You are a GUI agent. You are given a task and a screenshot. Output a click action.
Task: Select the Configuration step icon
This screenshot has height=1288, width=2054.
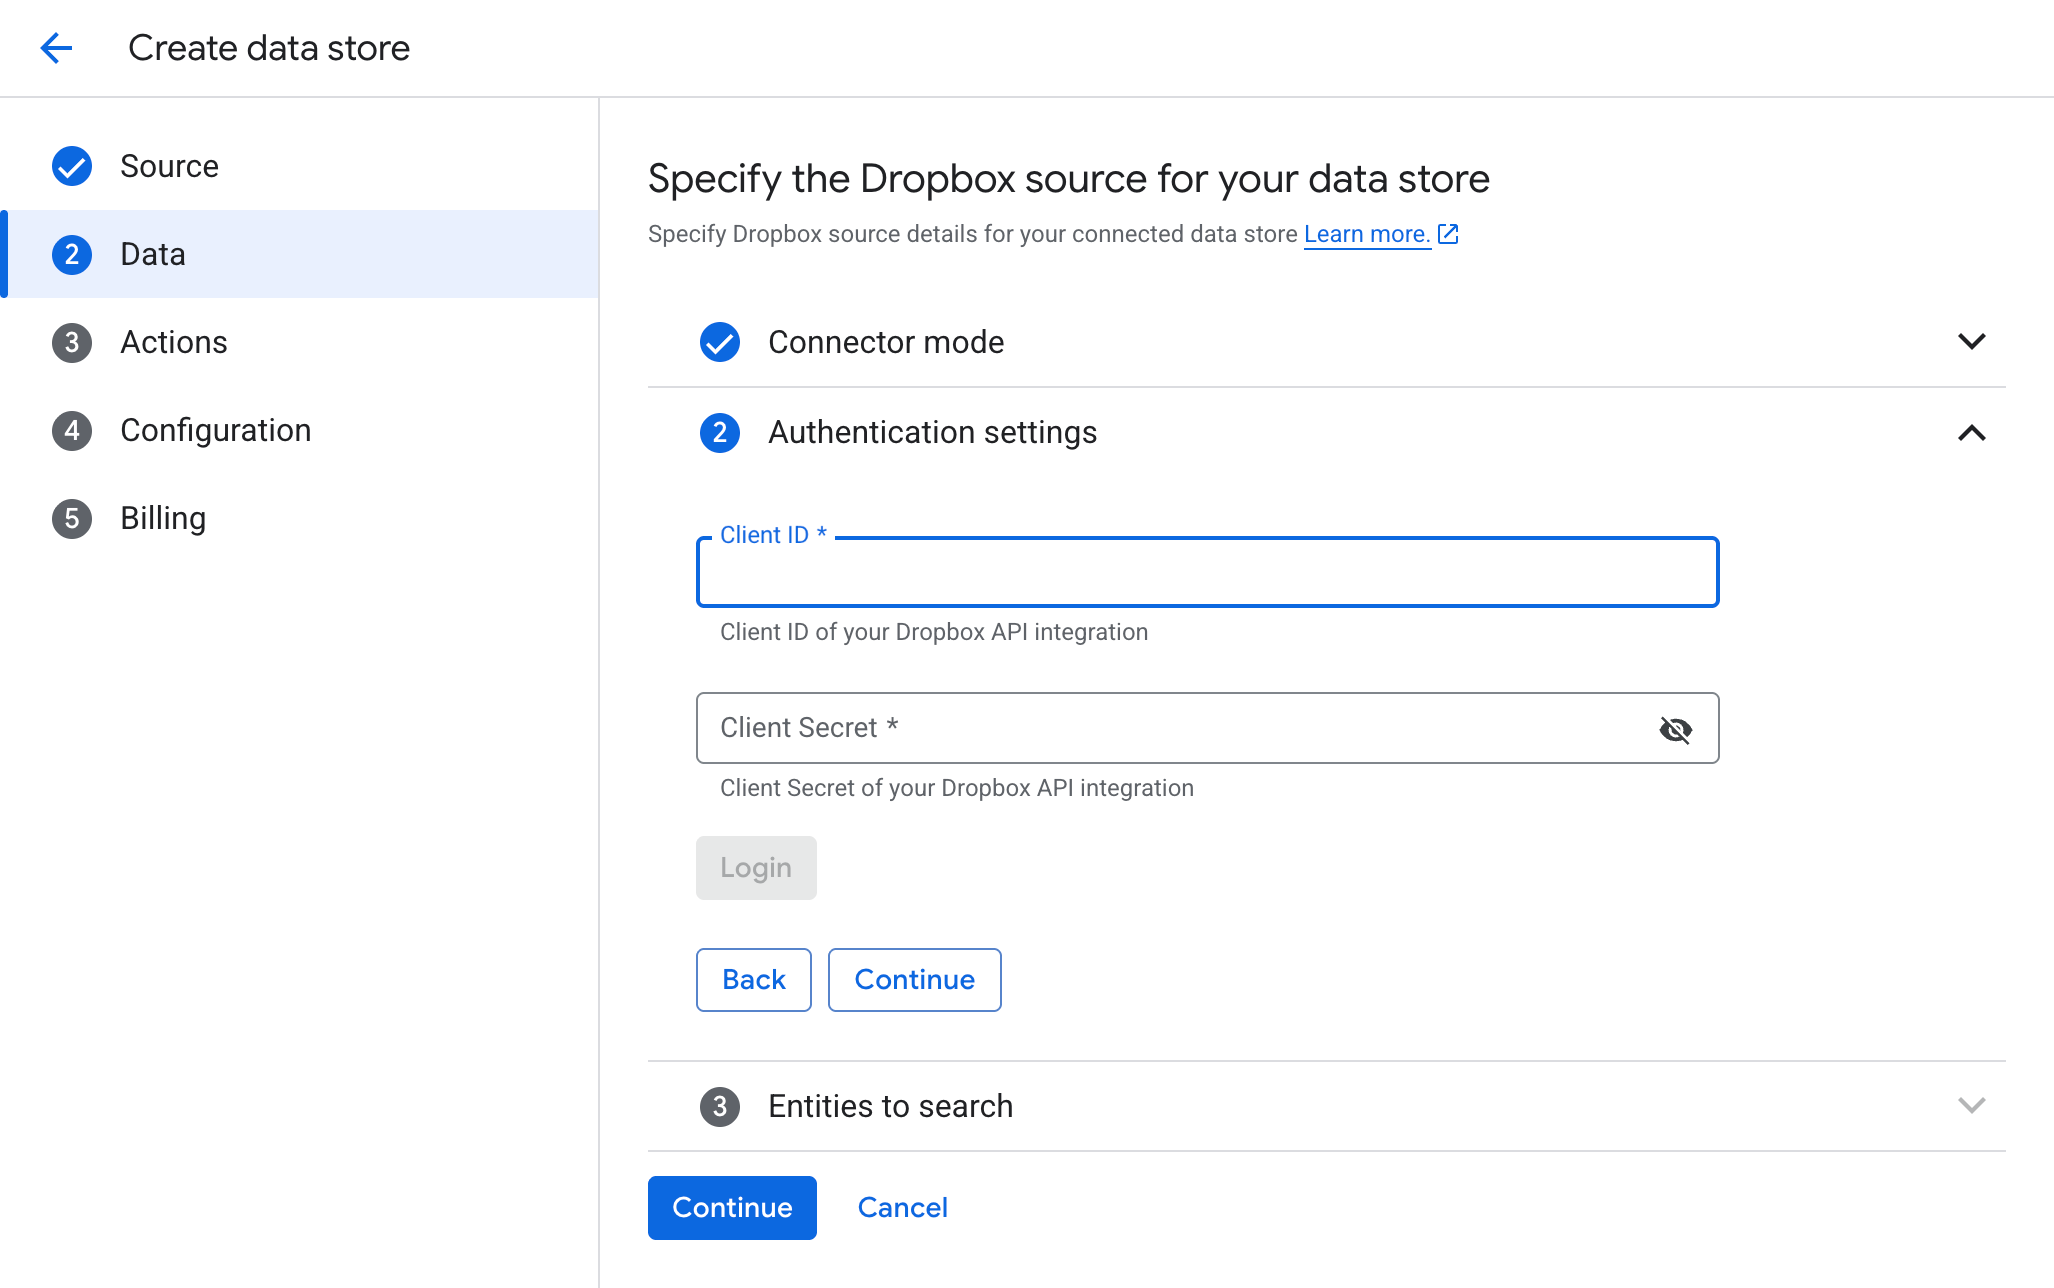coord(71,430)
